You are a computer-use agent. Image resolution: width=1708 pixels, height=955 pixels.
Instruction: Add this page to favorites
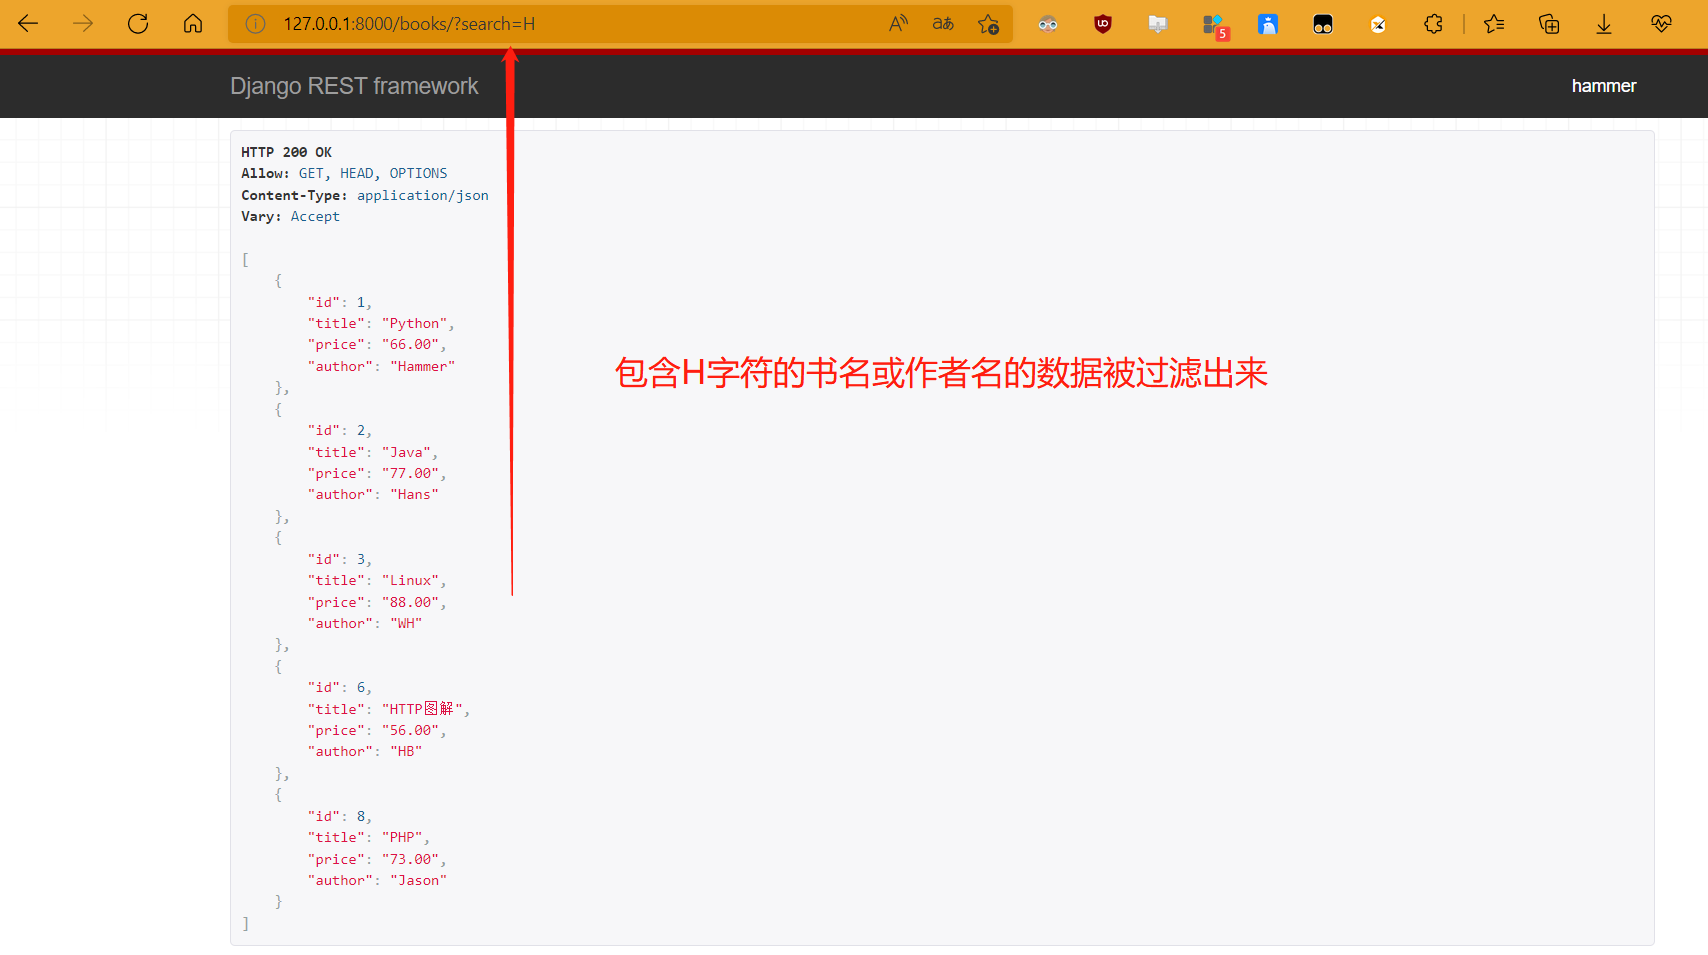989,24
